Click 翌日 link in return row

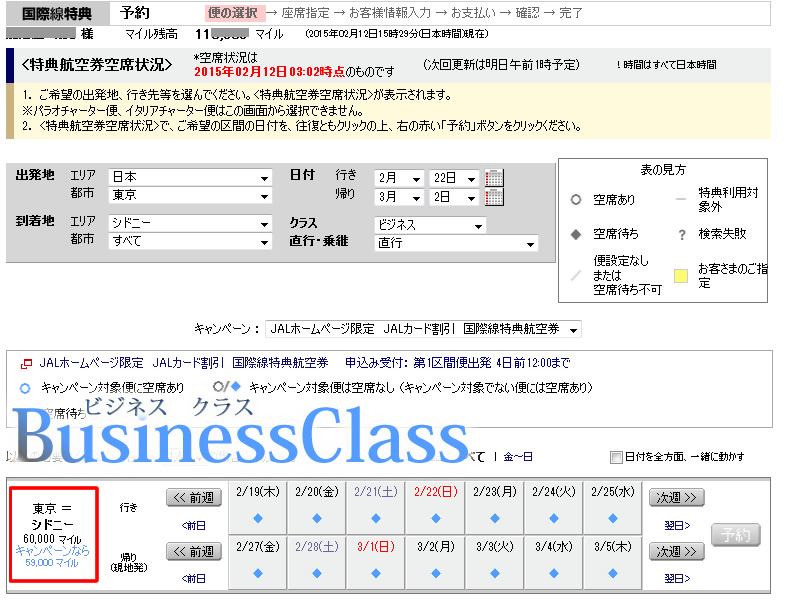(677, 578)
